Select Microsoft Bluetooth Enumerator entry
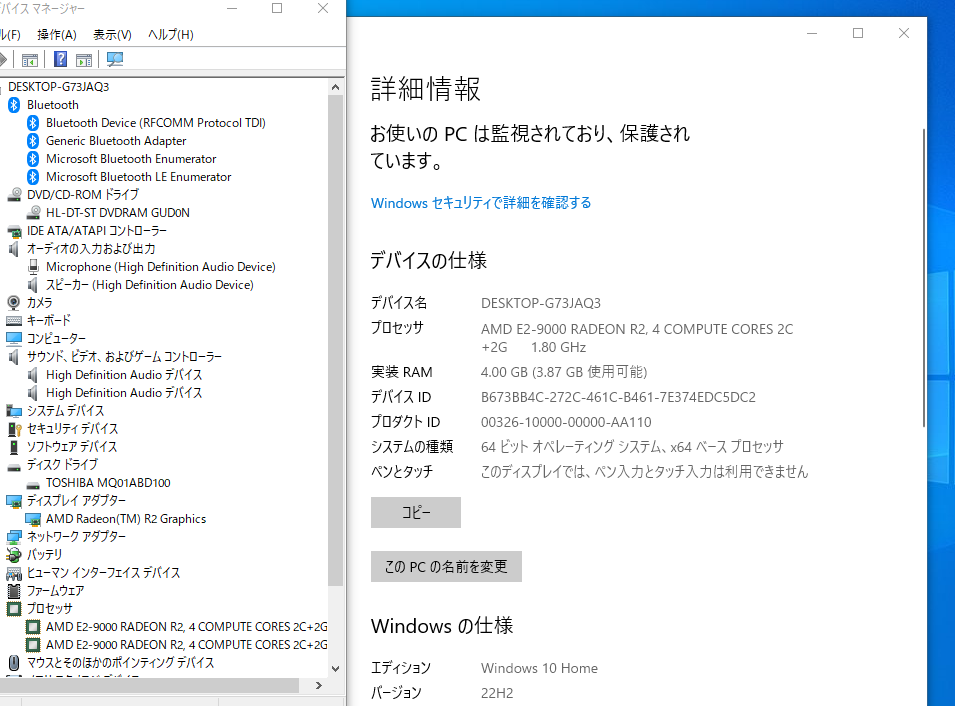 131,159
